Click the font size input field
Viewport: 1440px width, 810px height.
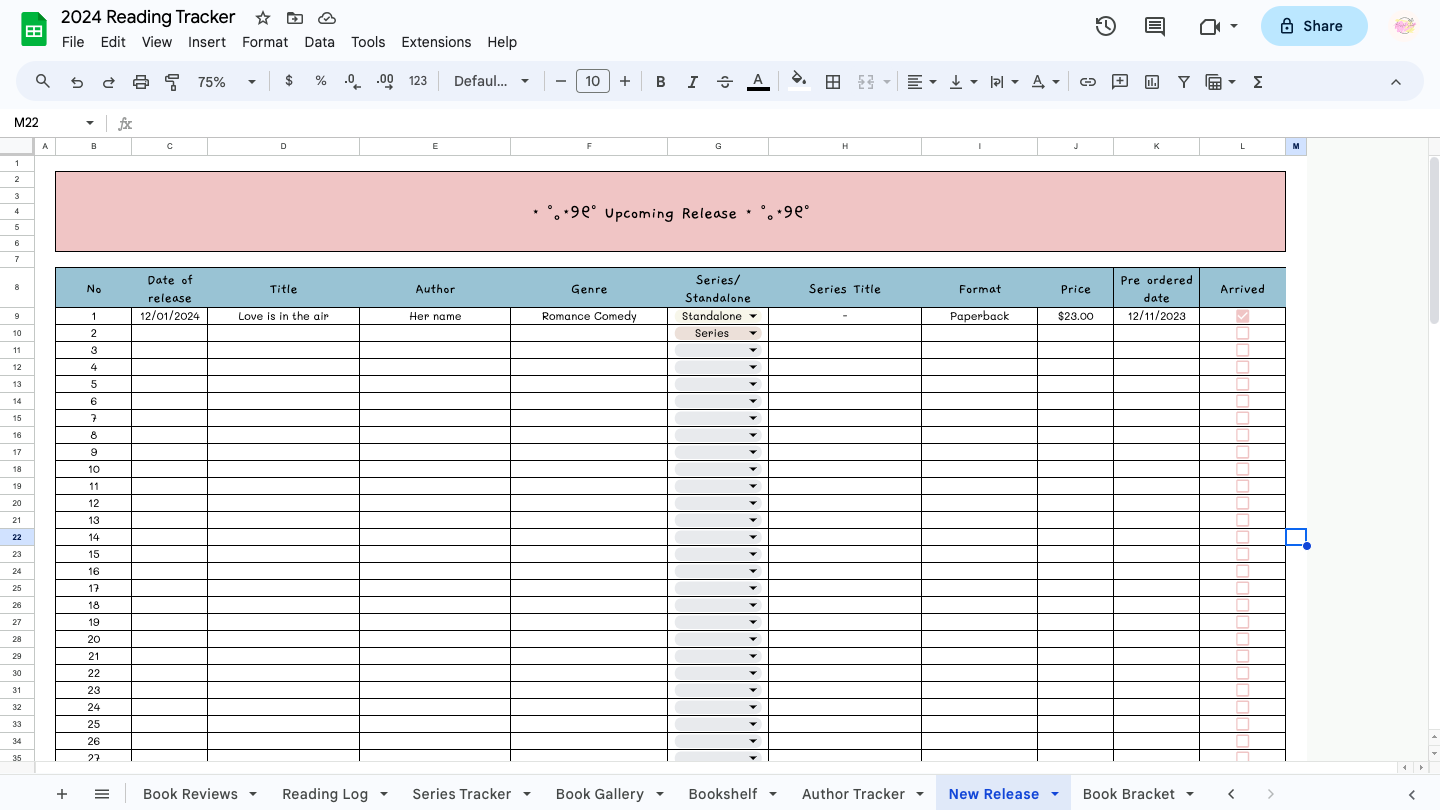pyautogui.click(x=593, y=82)
